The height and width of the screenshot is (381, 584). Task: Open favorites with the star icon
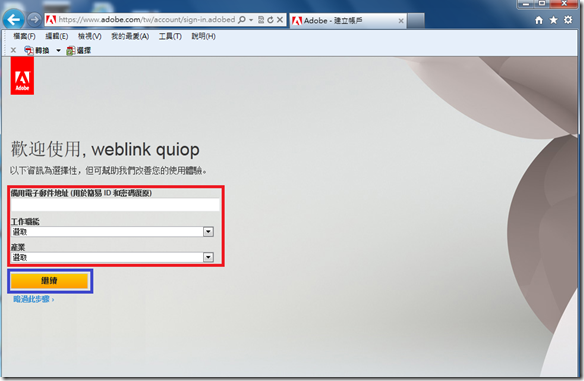(553, 20)
